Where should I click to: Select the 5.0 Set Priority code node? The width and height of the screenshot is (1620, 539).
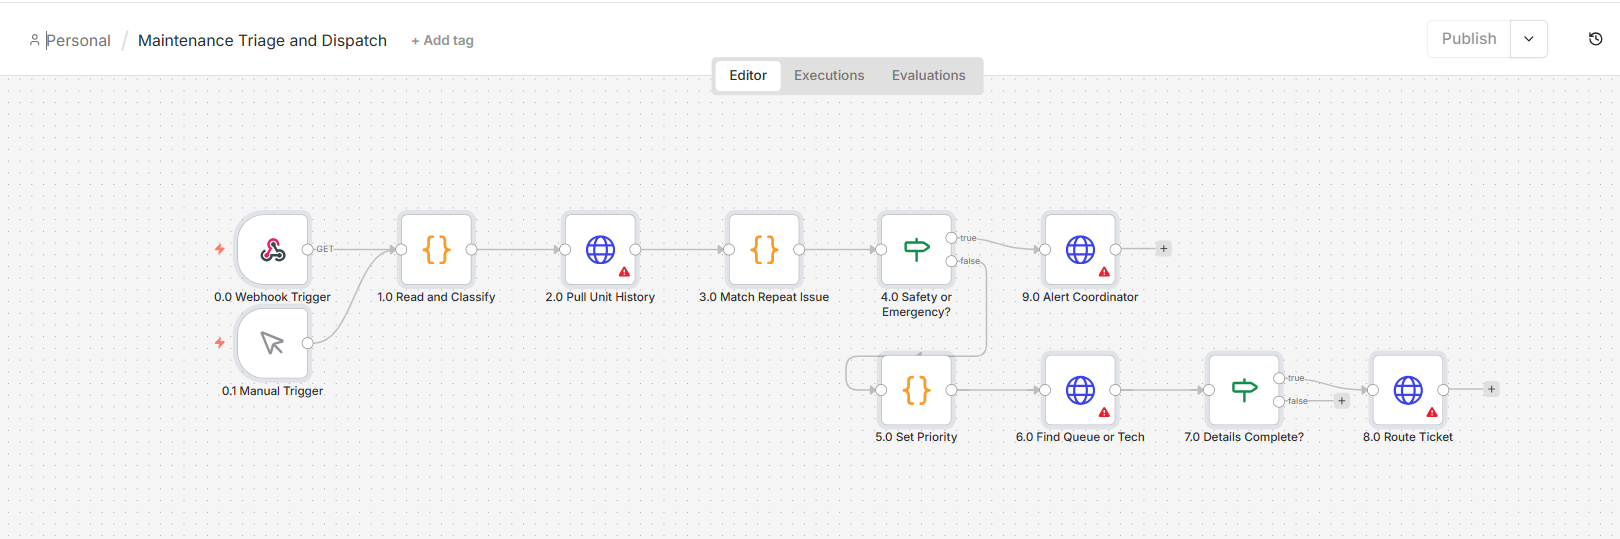916,390
